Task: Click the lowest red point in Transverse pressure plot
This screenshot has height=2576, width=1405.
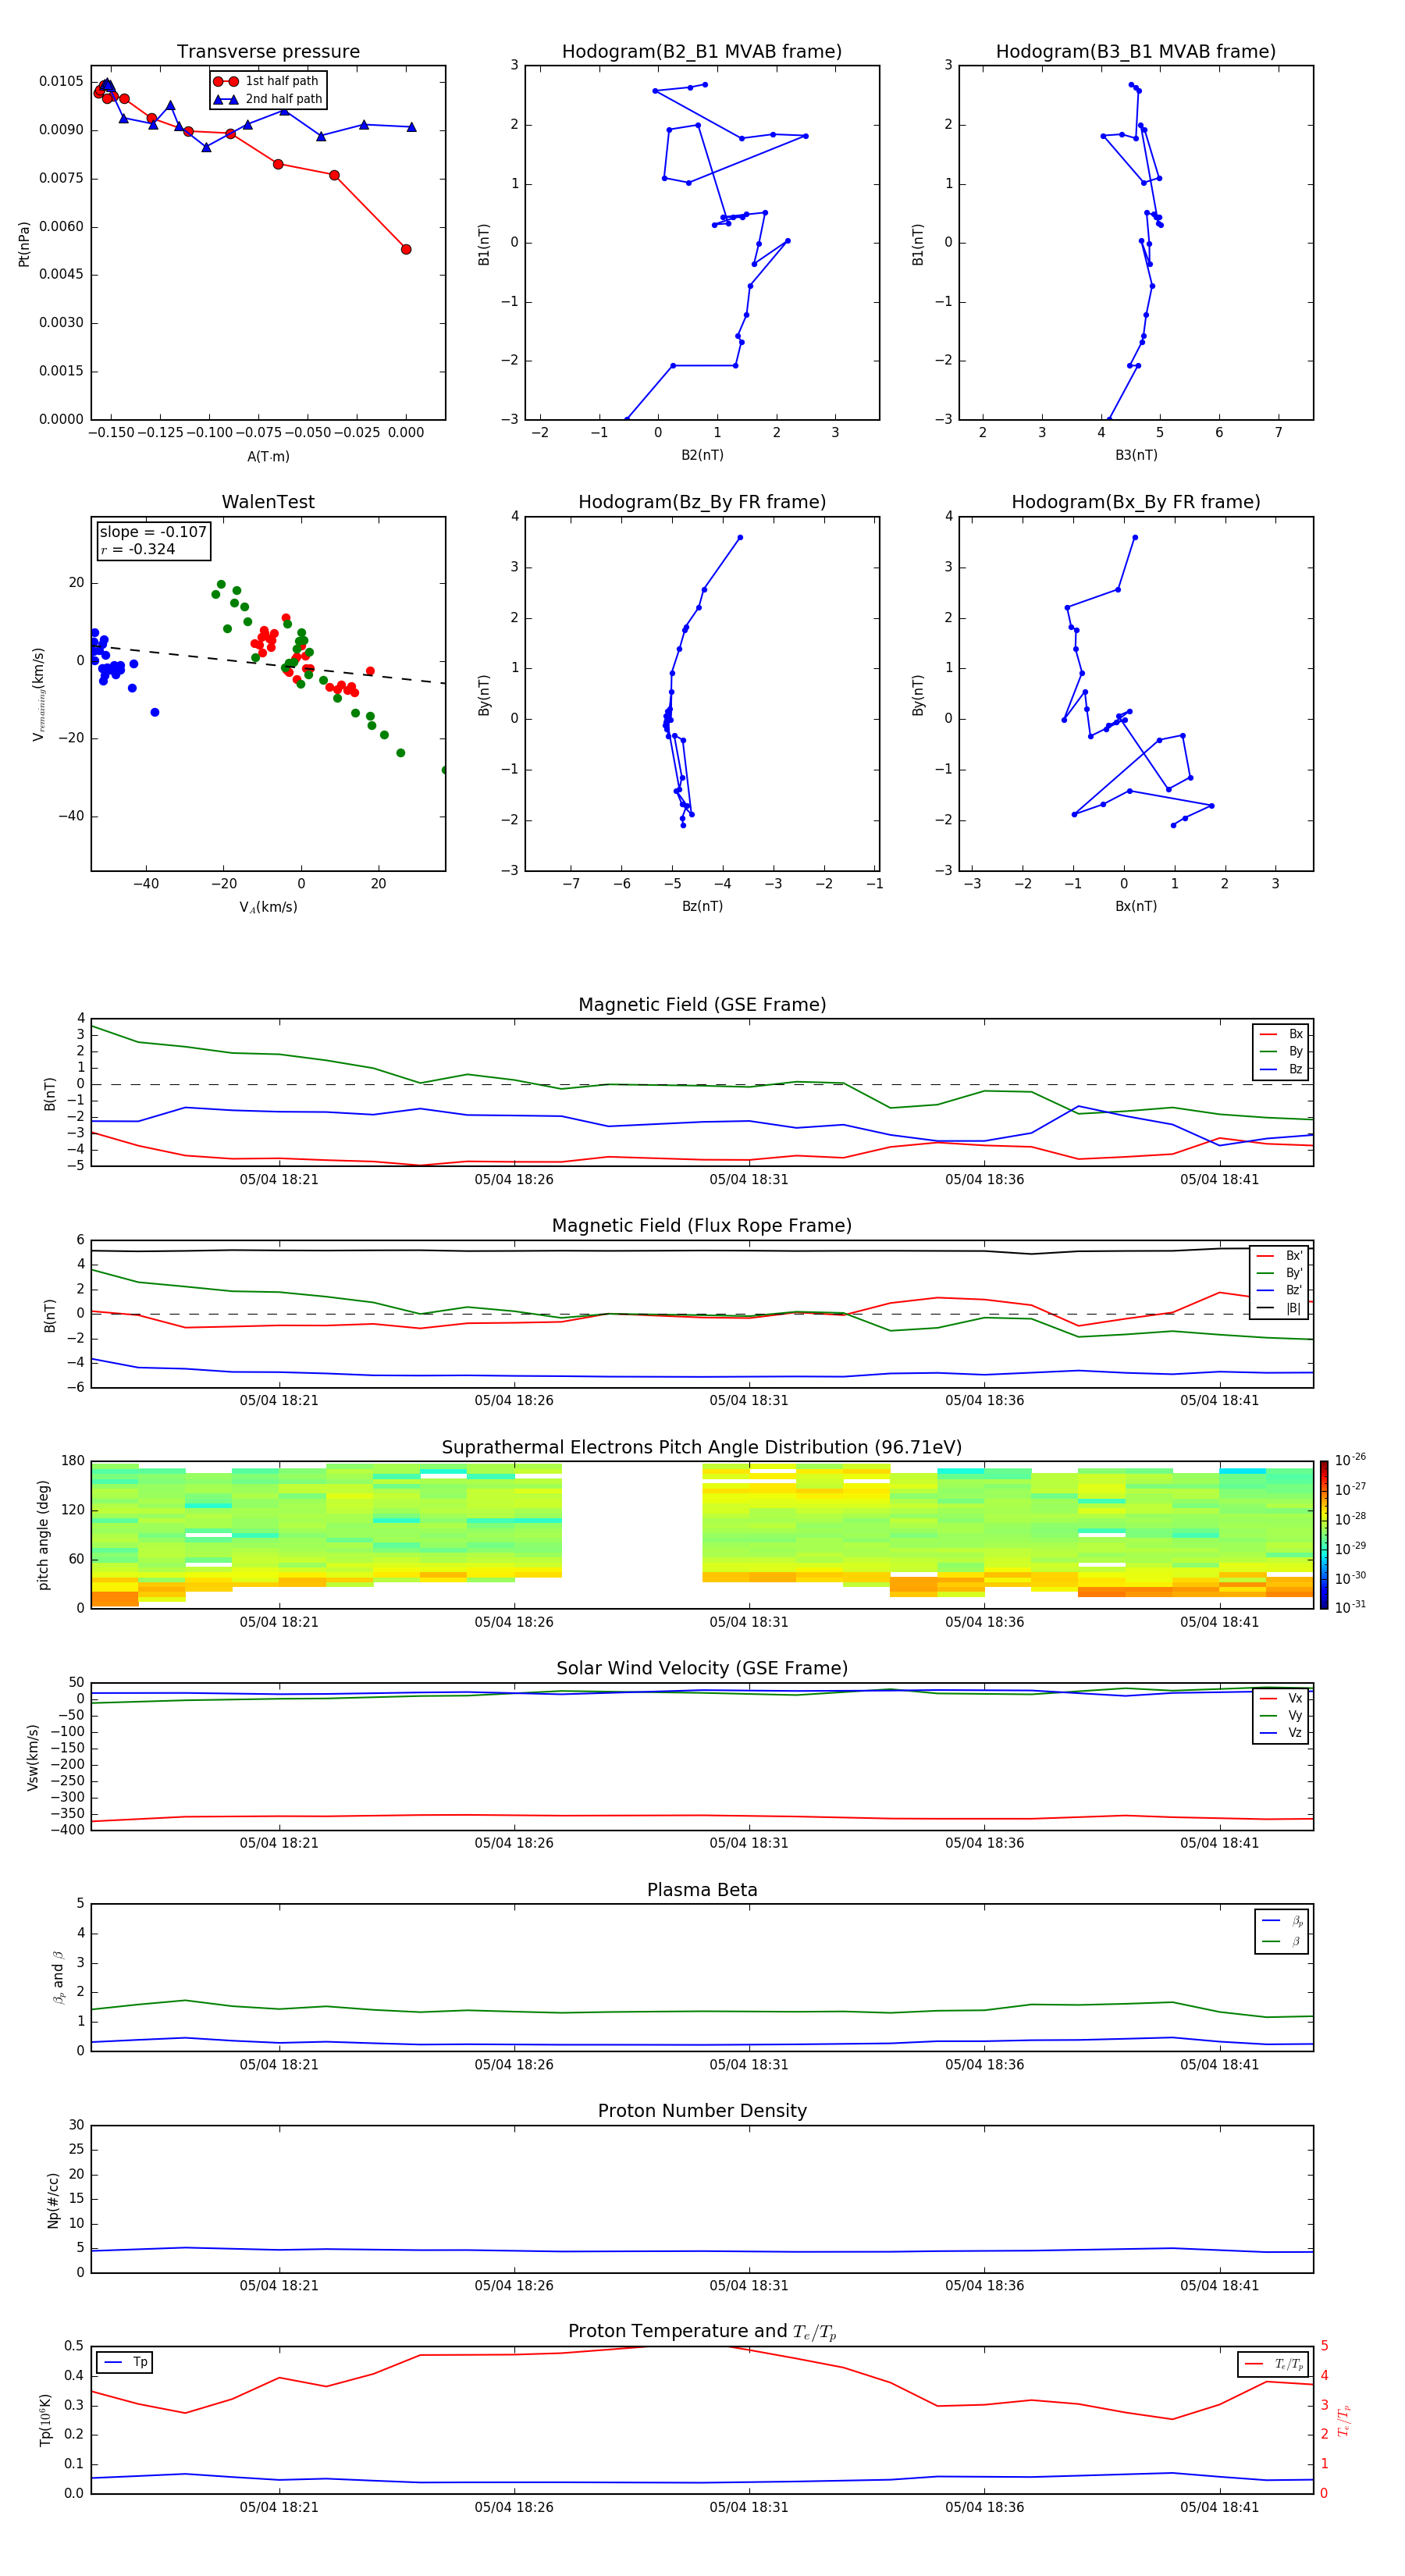Action: coord(406,249)
